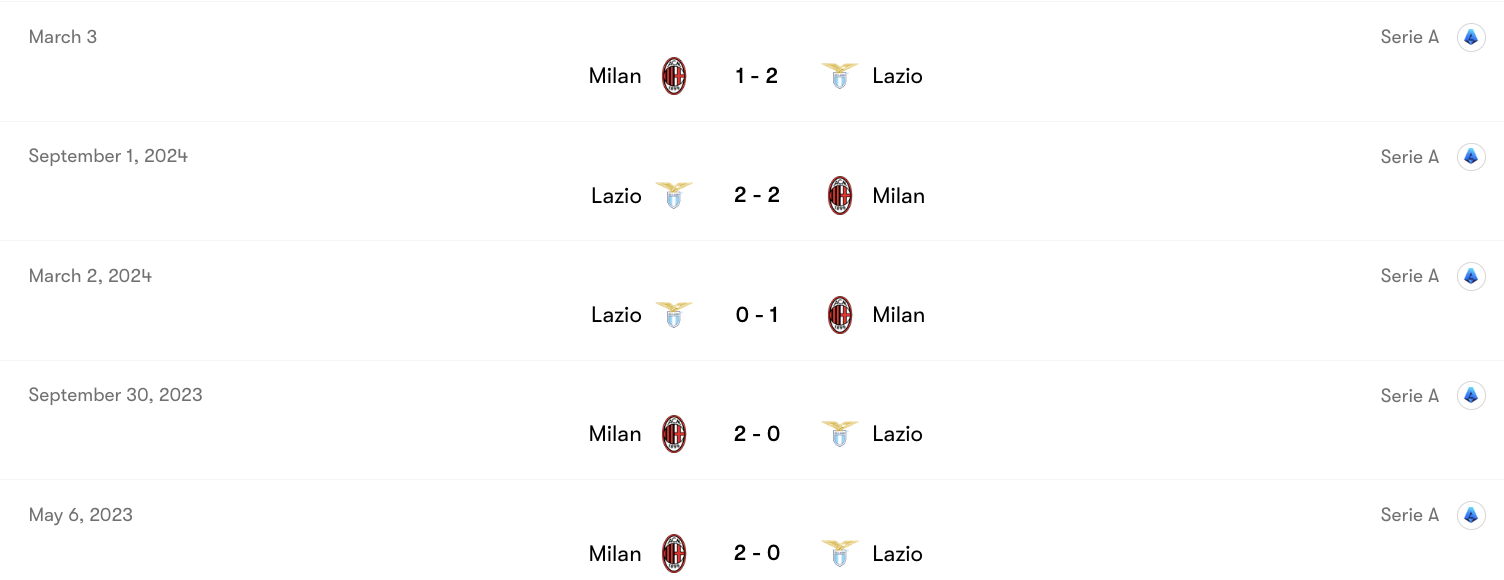Select the Lazio eagle badge from March 3 row
Viewport: 1504px width, 580px height.
tap(840, 75)
